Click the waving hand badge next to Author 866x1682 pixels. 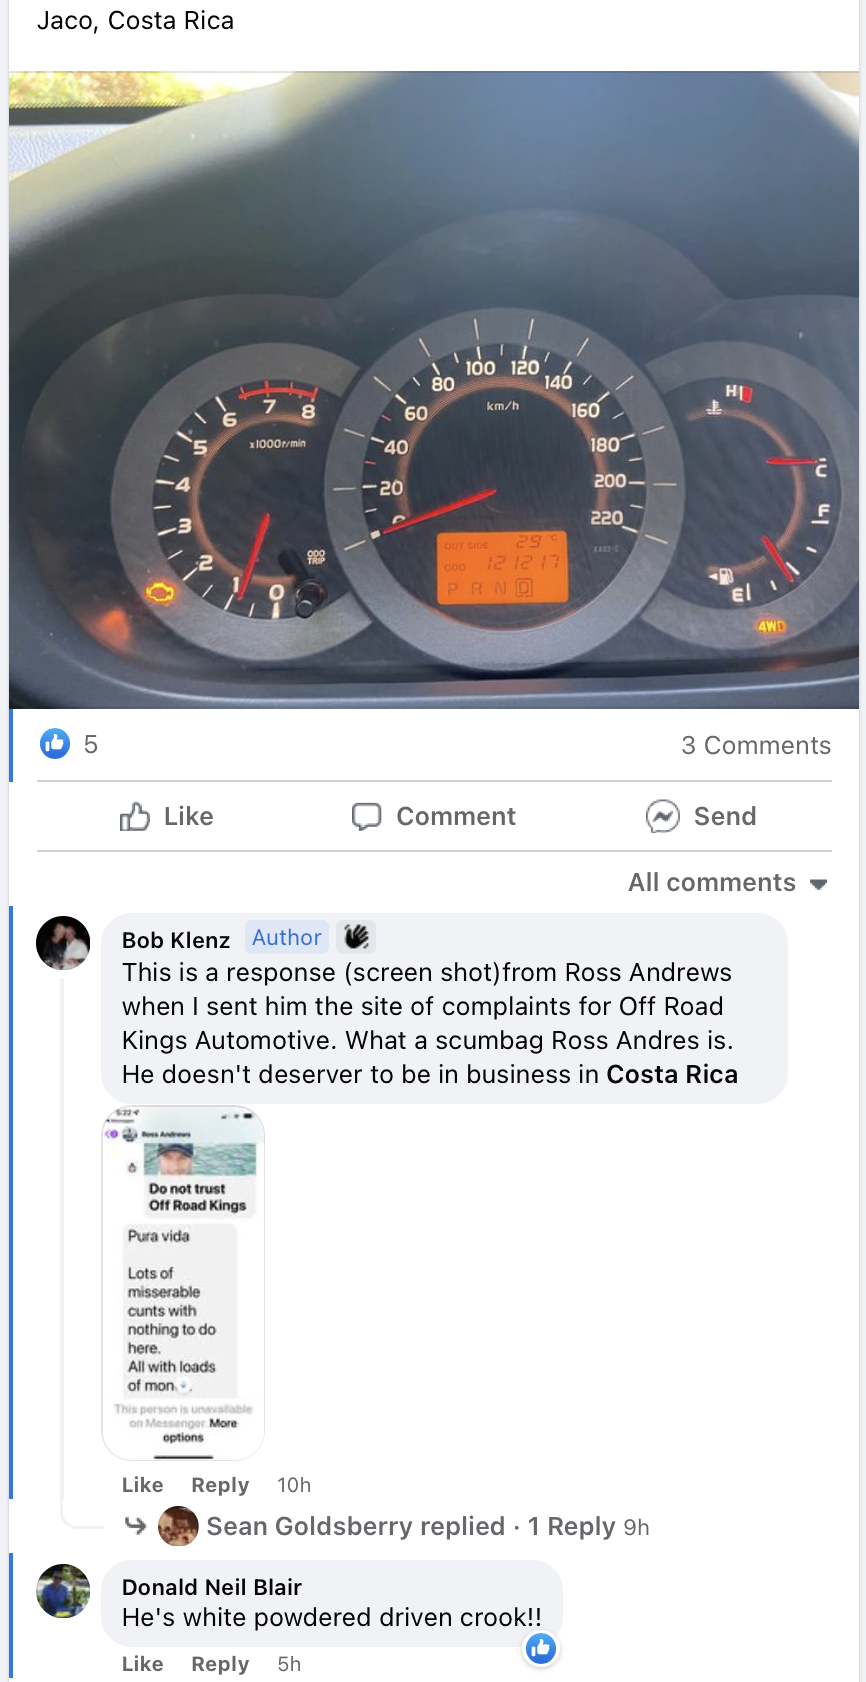(x=356, y=937)
